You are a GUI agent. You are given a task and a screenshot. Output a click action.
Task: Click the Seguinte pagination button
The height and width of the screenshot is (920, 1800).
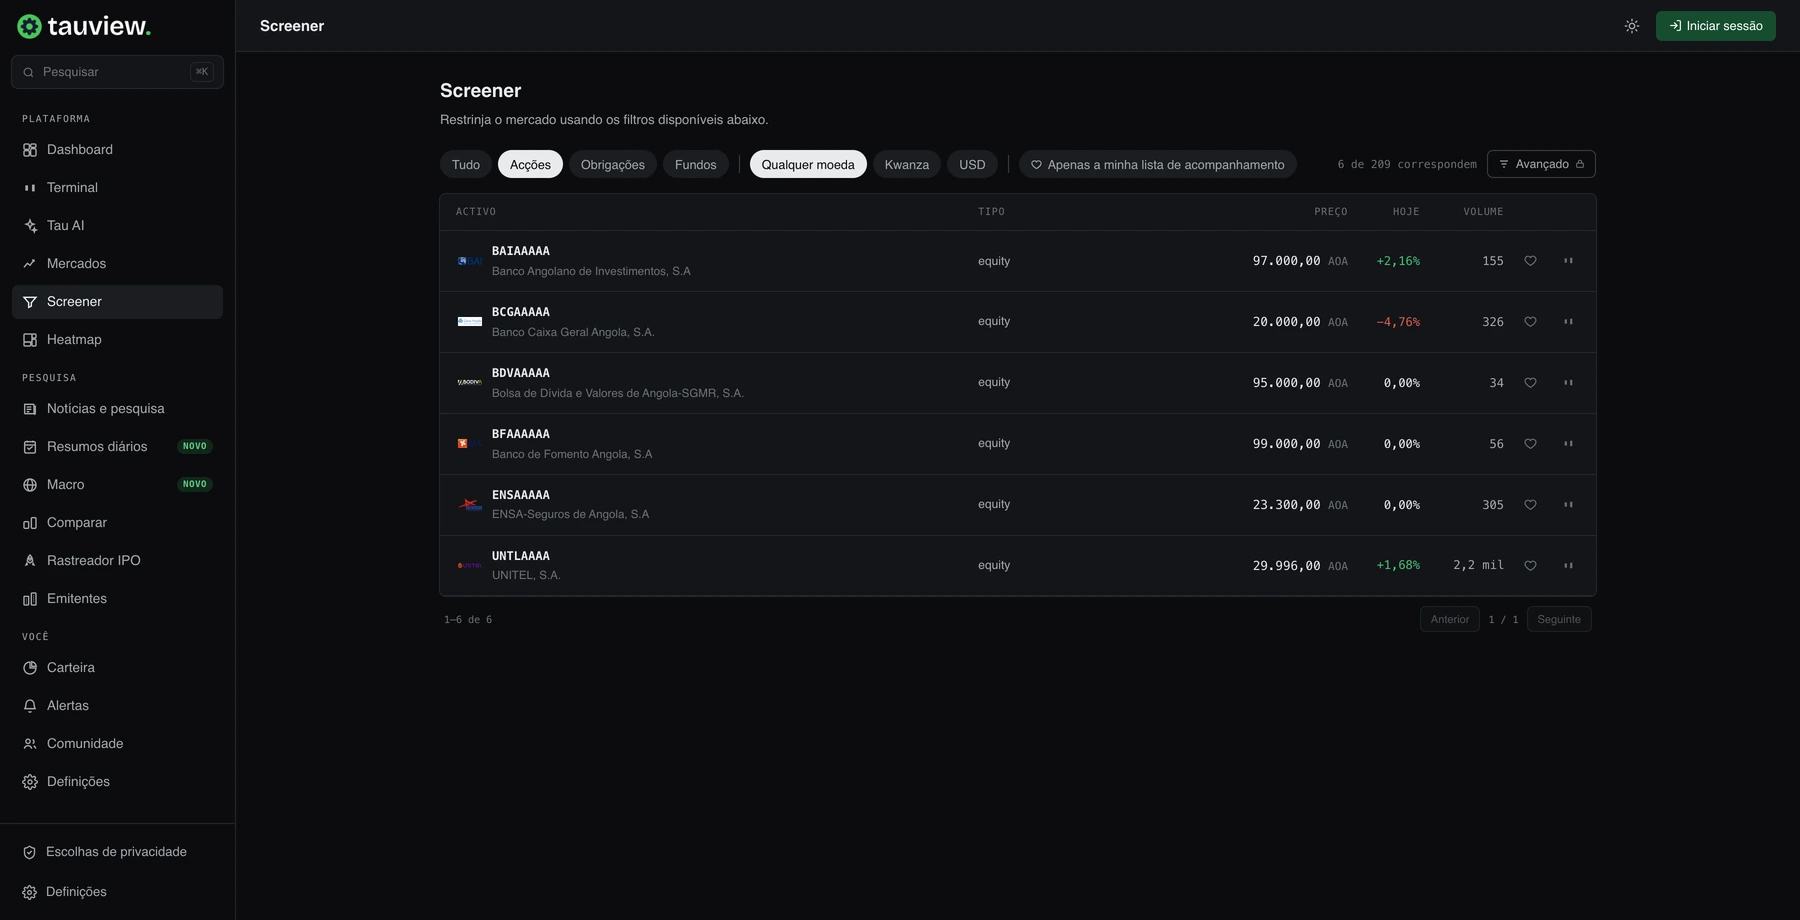point(1559,620)
